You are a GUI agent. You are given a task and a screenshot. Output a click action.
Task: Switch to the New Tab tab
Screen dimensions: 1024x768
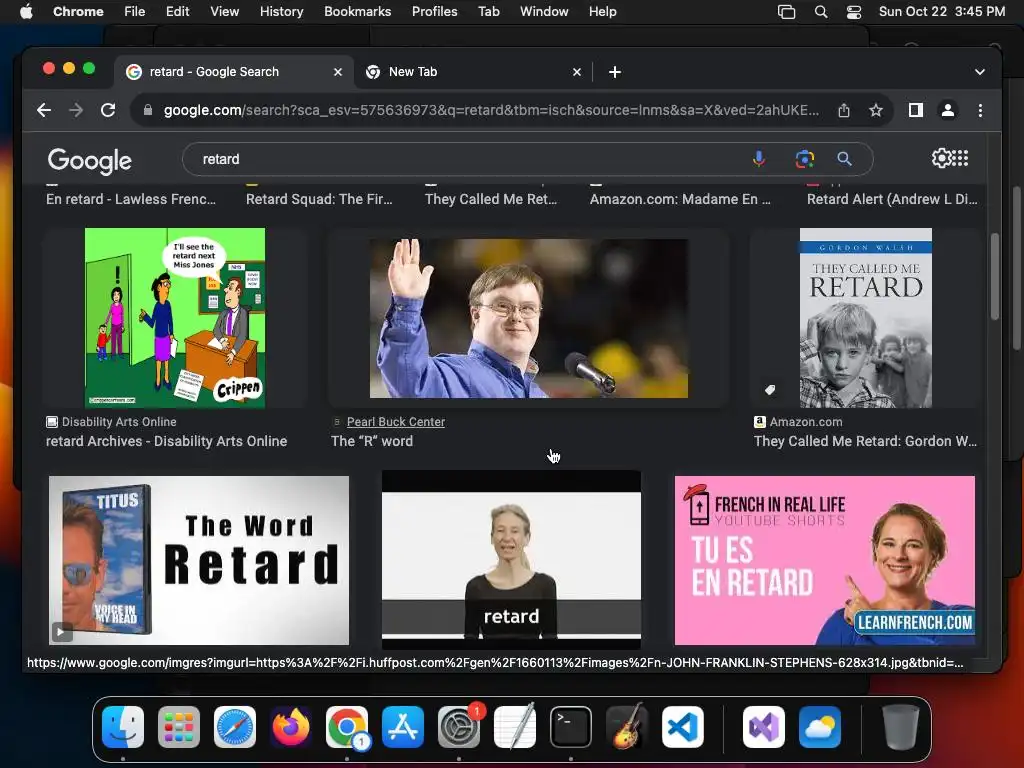[473, 72]
